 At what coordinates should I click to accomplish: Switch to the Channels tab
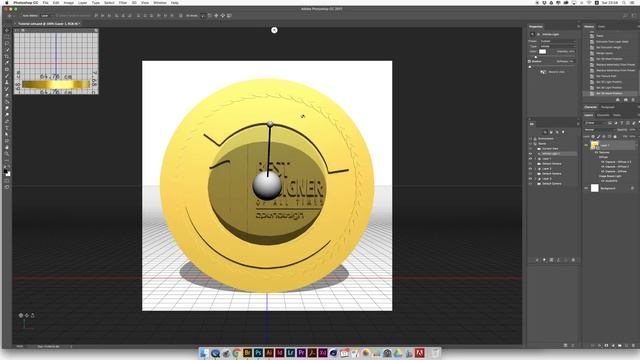603,116
